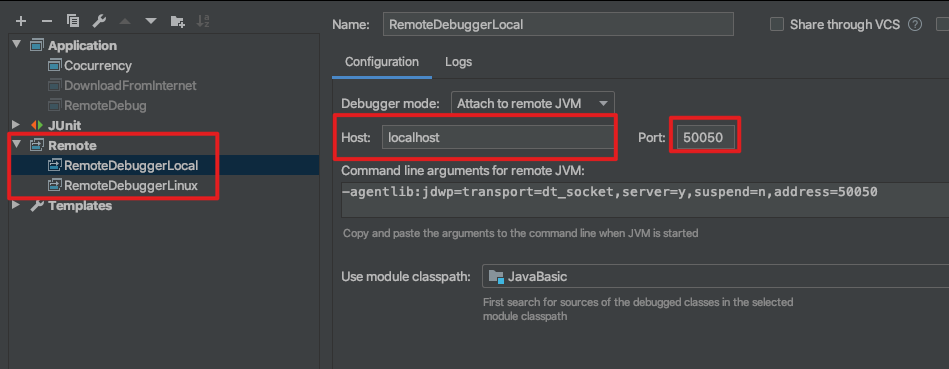Collapse the Application tree node
The width and height of the screenshot is (949, 369).
[17, 45]
